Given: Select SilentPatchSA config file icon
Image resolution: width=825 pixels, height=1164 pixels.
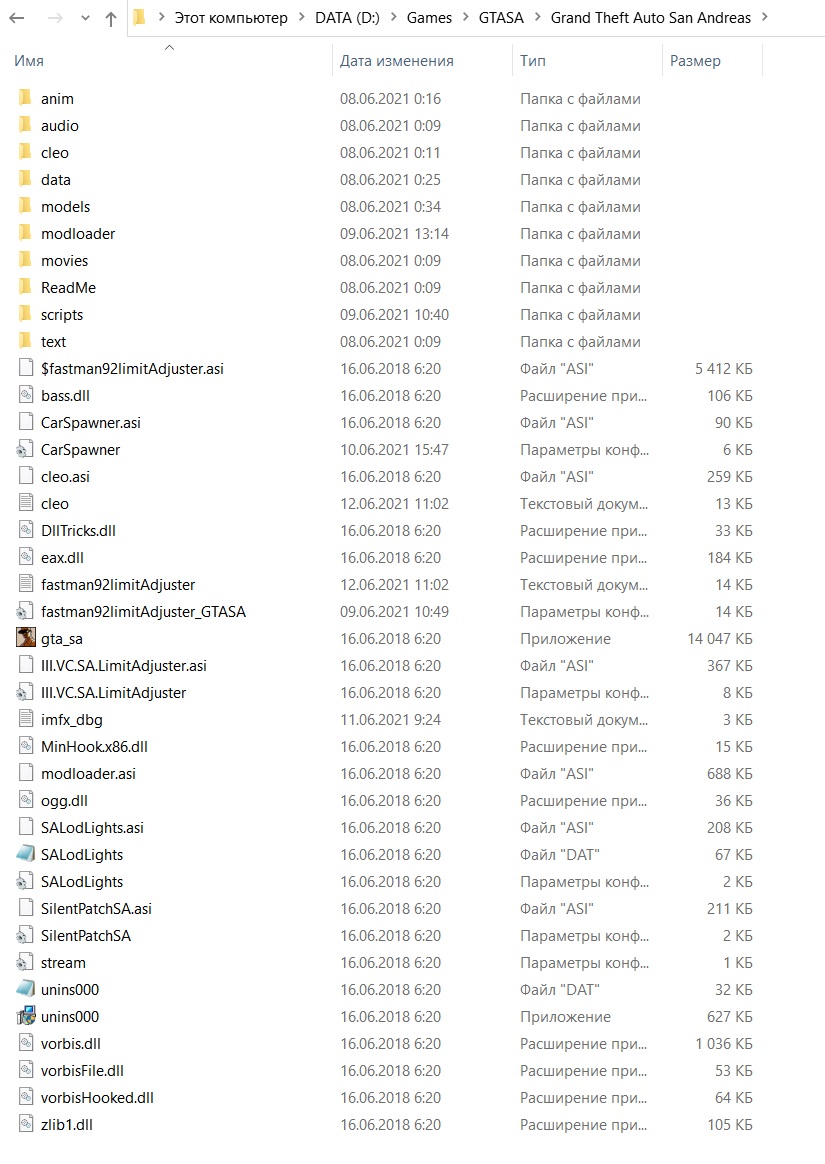Looking at the screenshot, I should coord(25,935).
